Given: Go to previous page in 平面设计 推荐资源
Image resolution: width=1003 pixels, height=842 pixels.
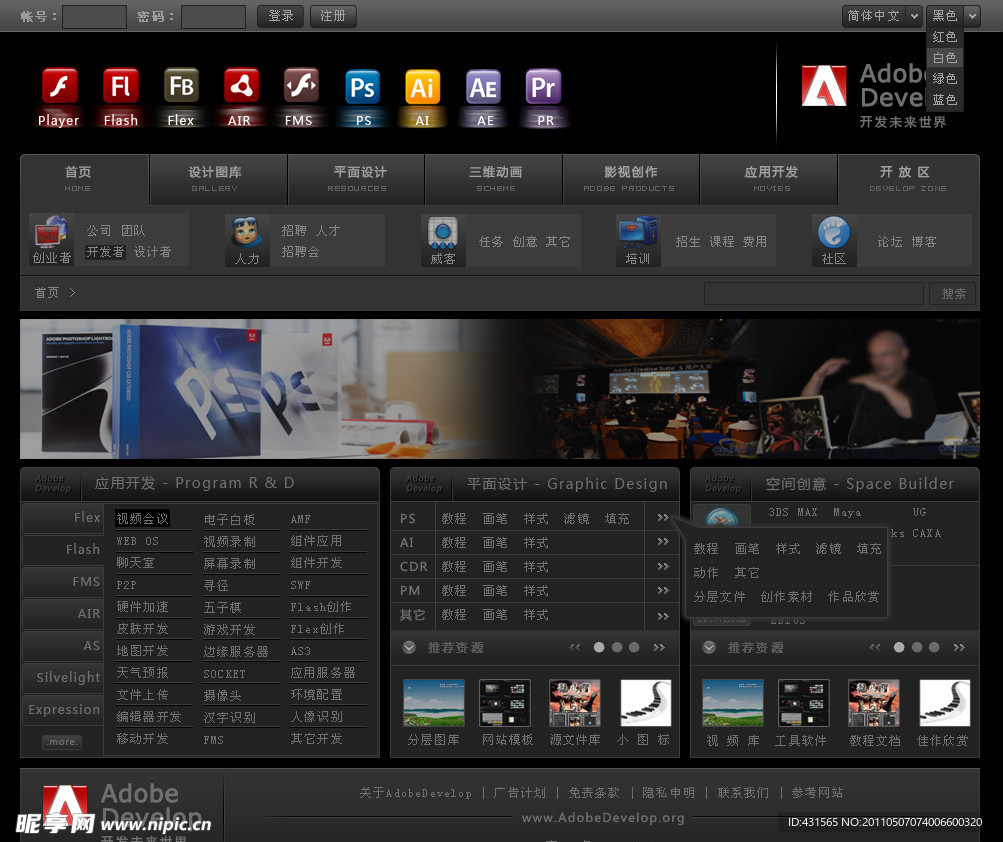Looking at the screenshot, I should pos(575,647).
